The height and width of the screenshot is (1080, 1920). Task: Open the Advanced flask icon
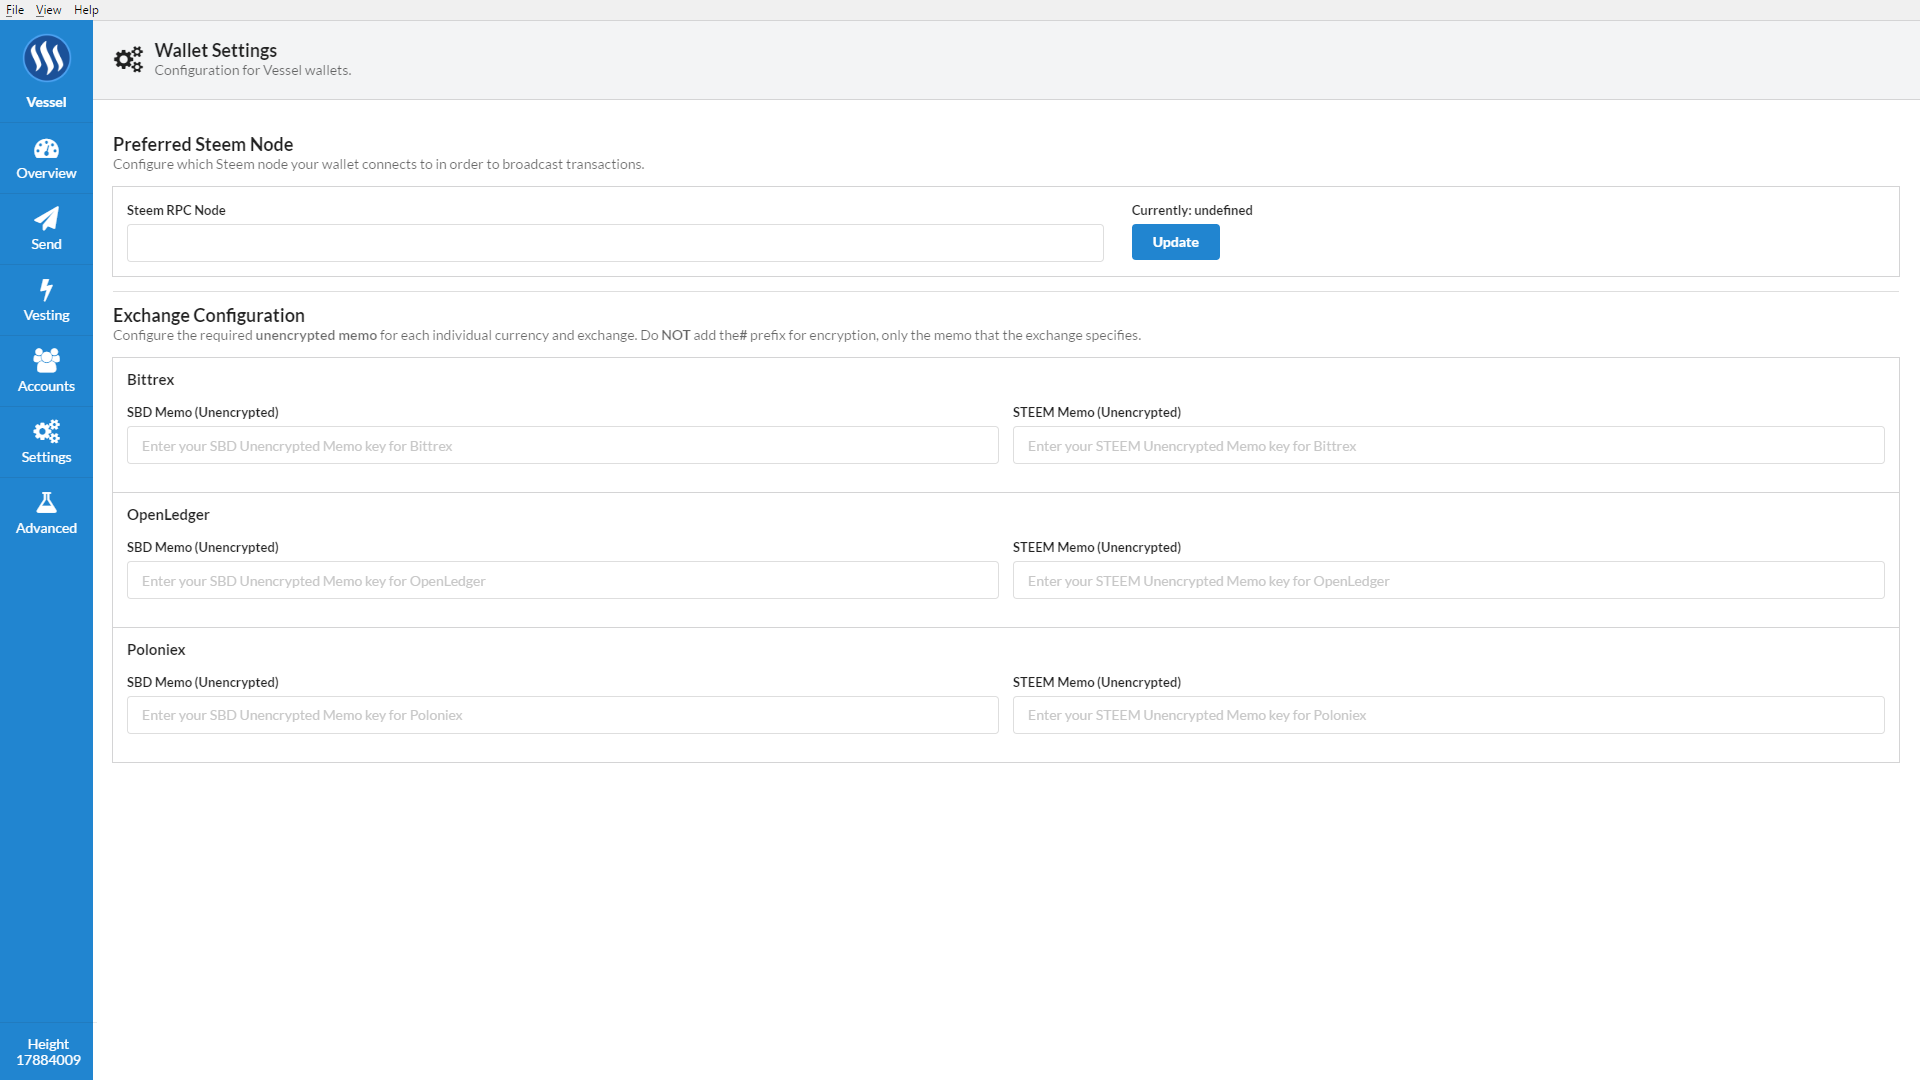(46, 502)
